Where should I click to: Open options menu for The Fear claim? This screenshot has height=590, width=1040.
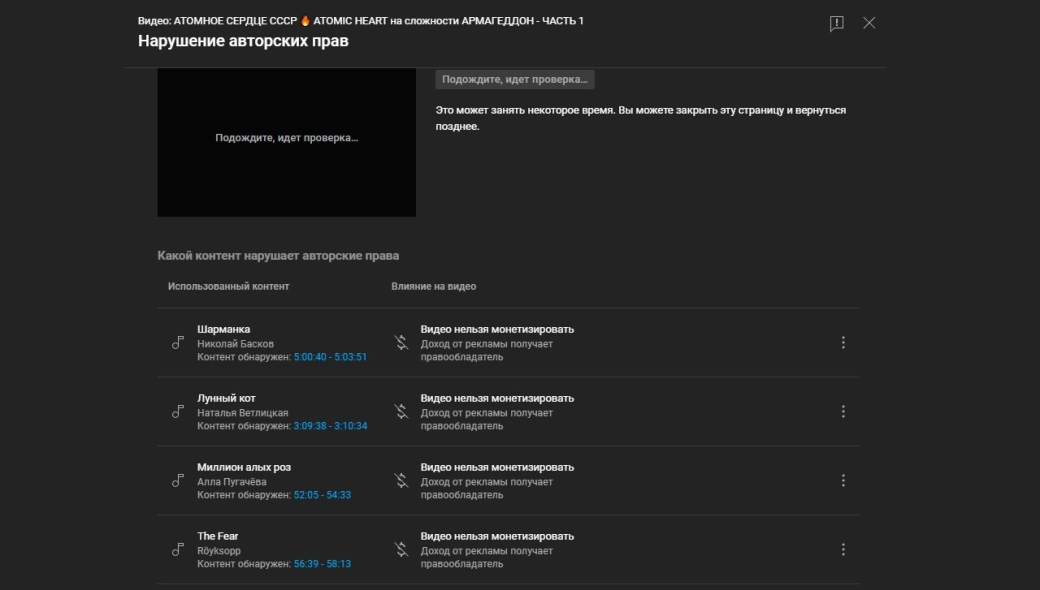[x=843, y=550]
